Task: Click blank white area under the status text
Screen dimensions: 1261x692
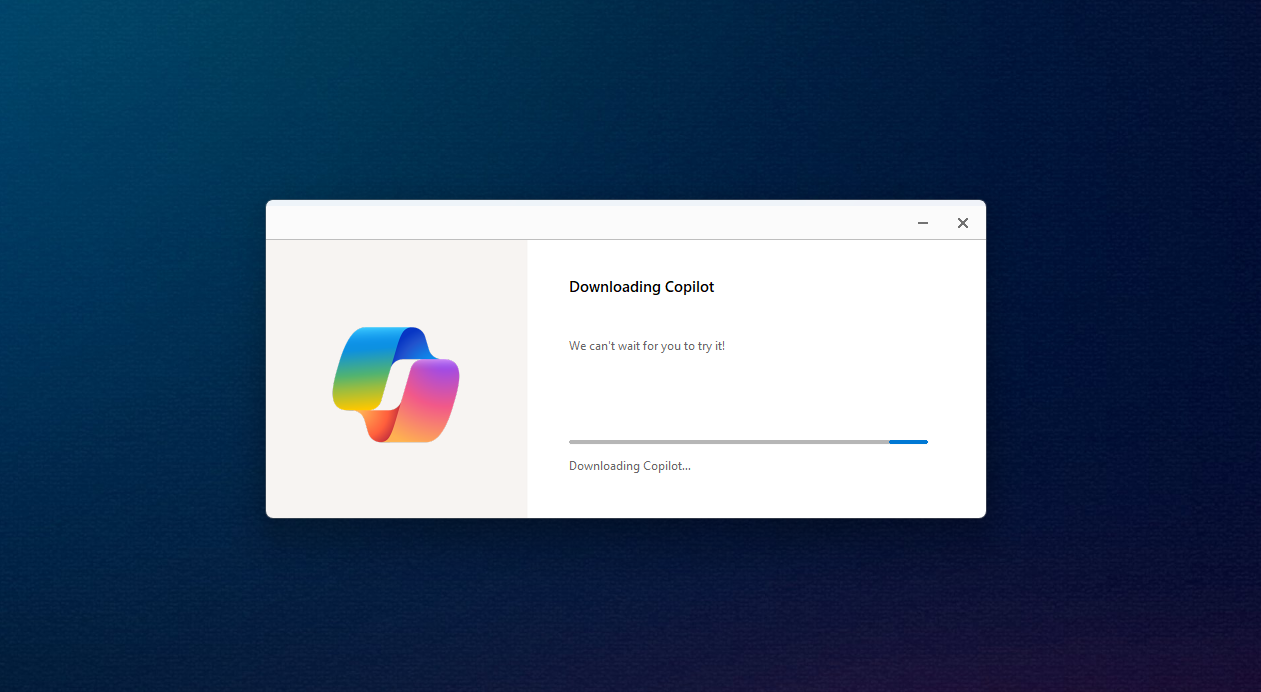Action: click(750, 497)
